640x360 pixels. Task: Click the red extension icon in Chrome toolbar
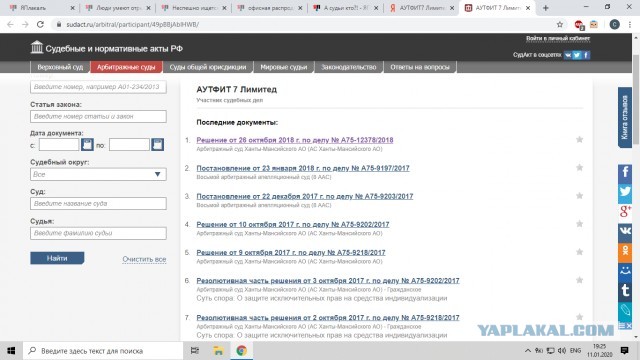point(579,25)
